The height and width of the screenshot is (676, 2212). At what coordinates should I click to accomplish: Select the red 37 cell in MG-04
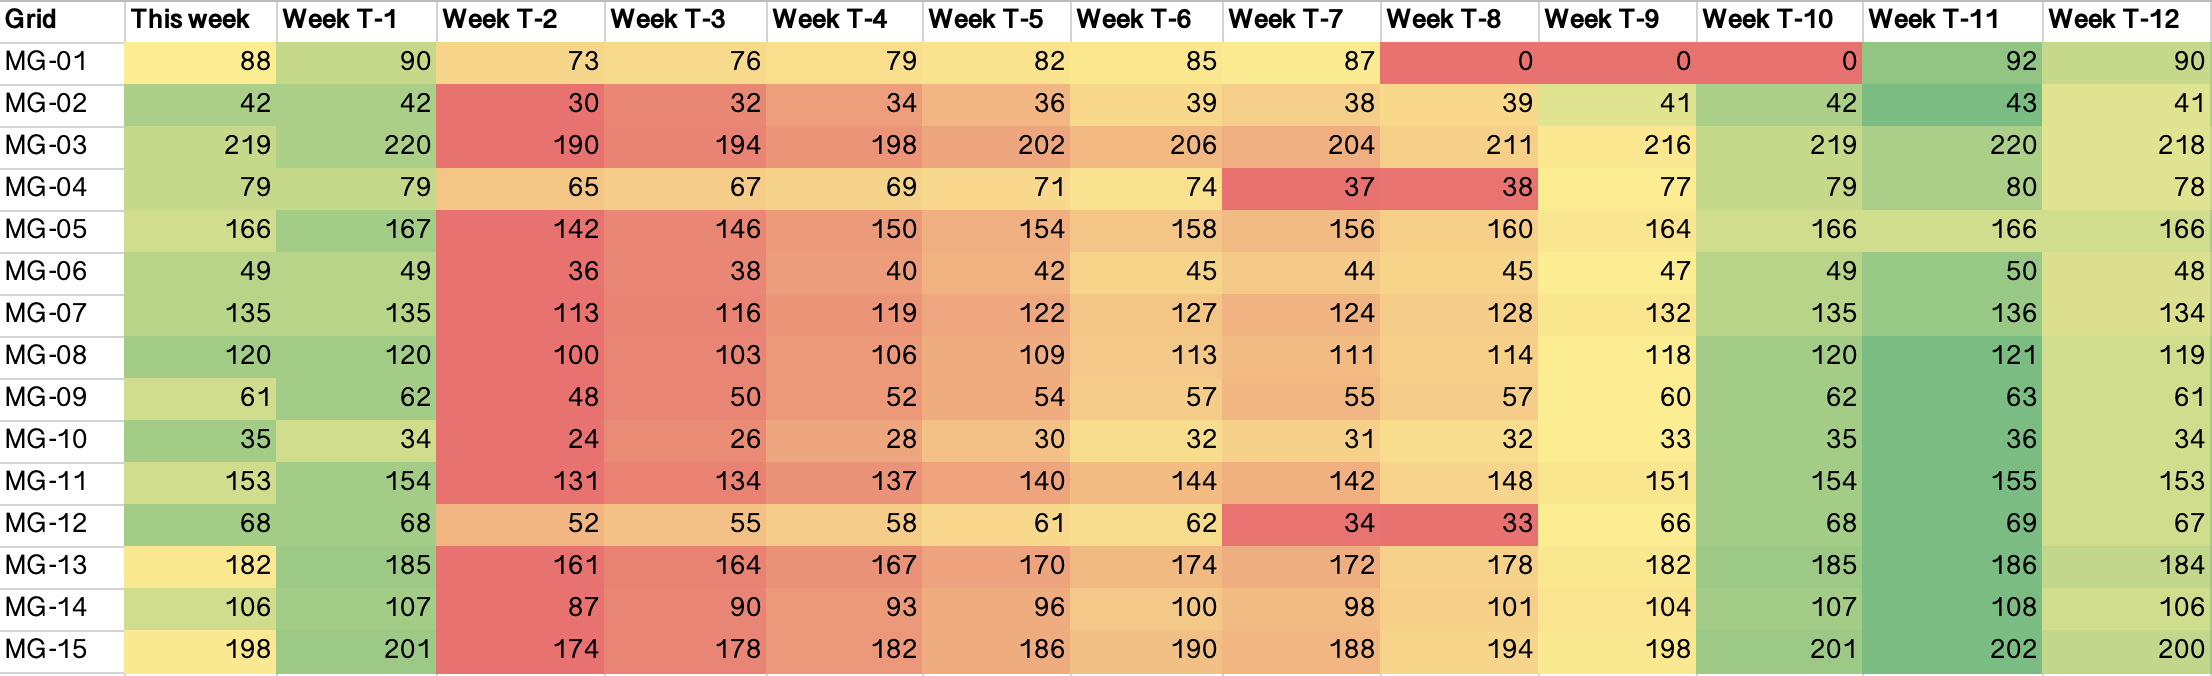point(1300,188)
